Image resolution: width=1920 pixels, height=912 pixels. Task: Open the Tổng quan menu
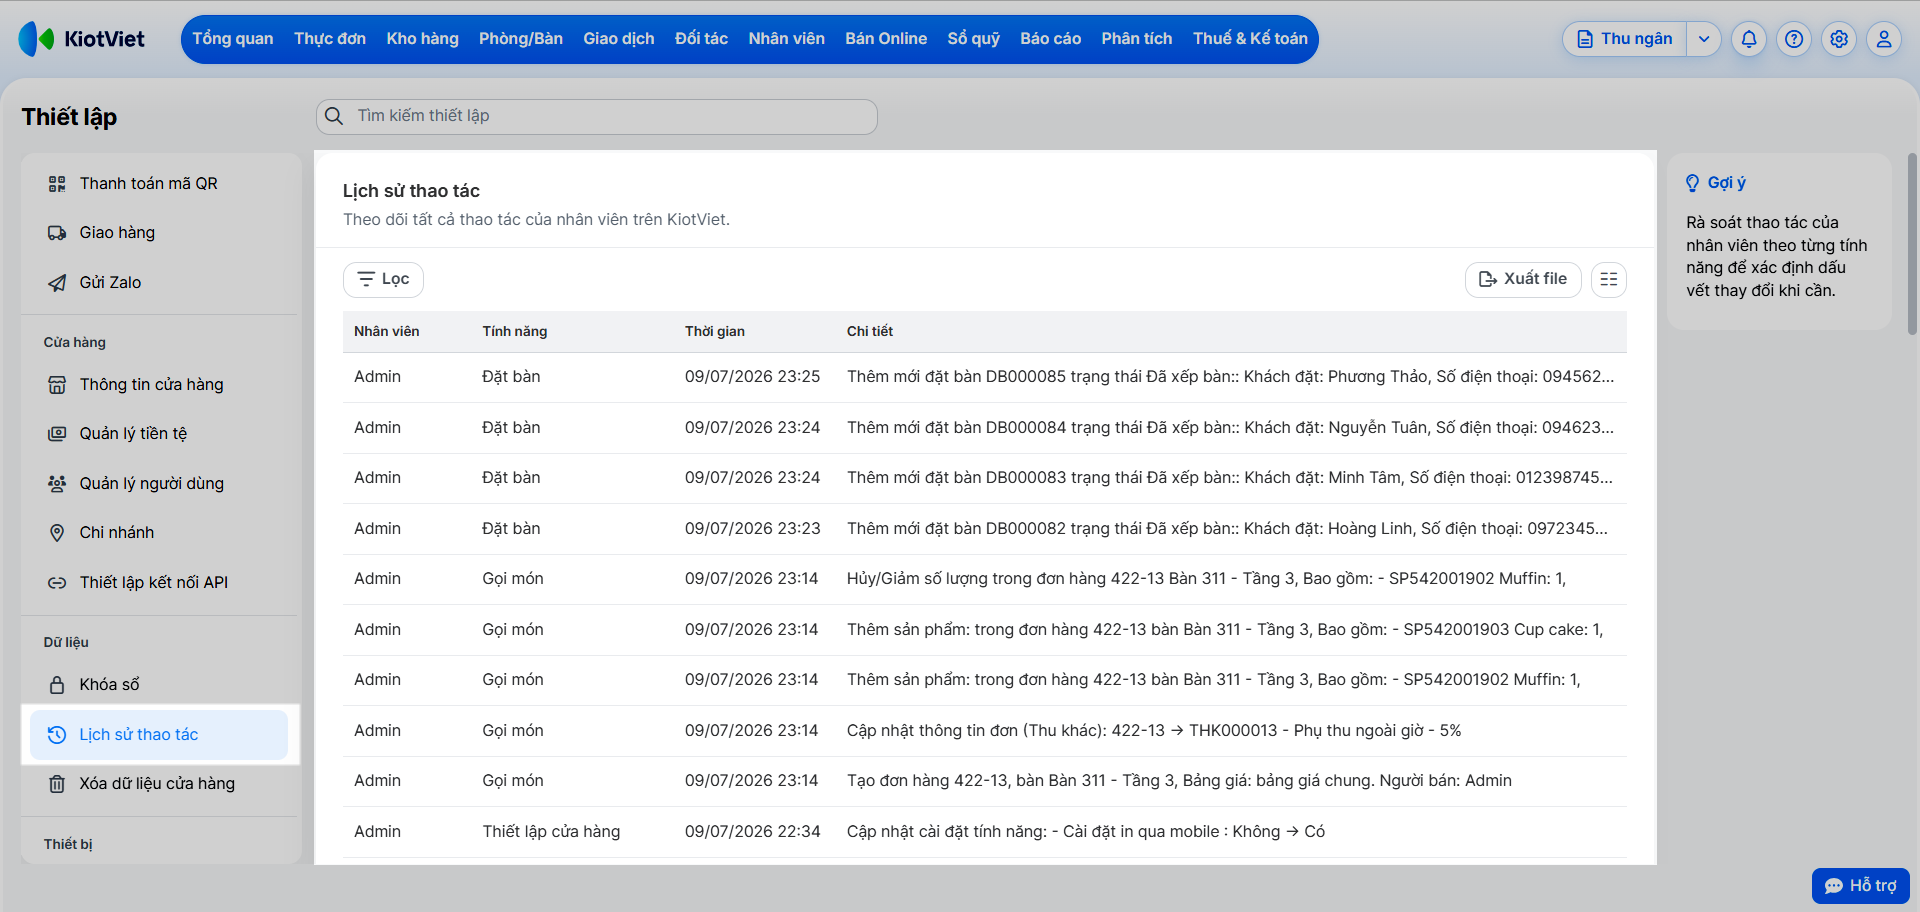click(x=233, y=39)
